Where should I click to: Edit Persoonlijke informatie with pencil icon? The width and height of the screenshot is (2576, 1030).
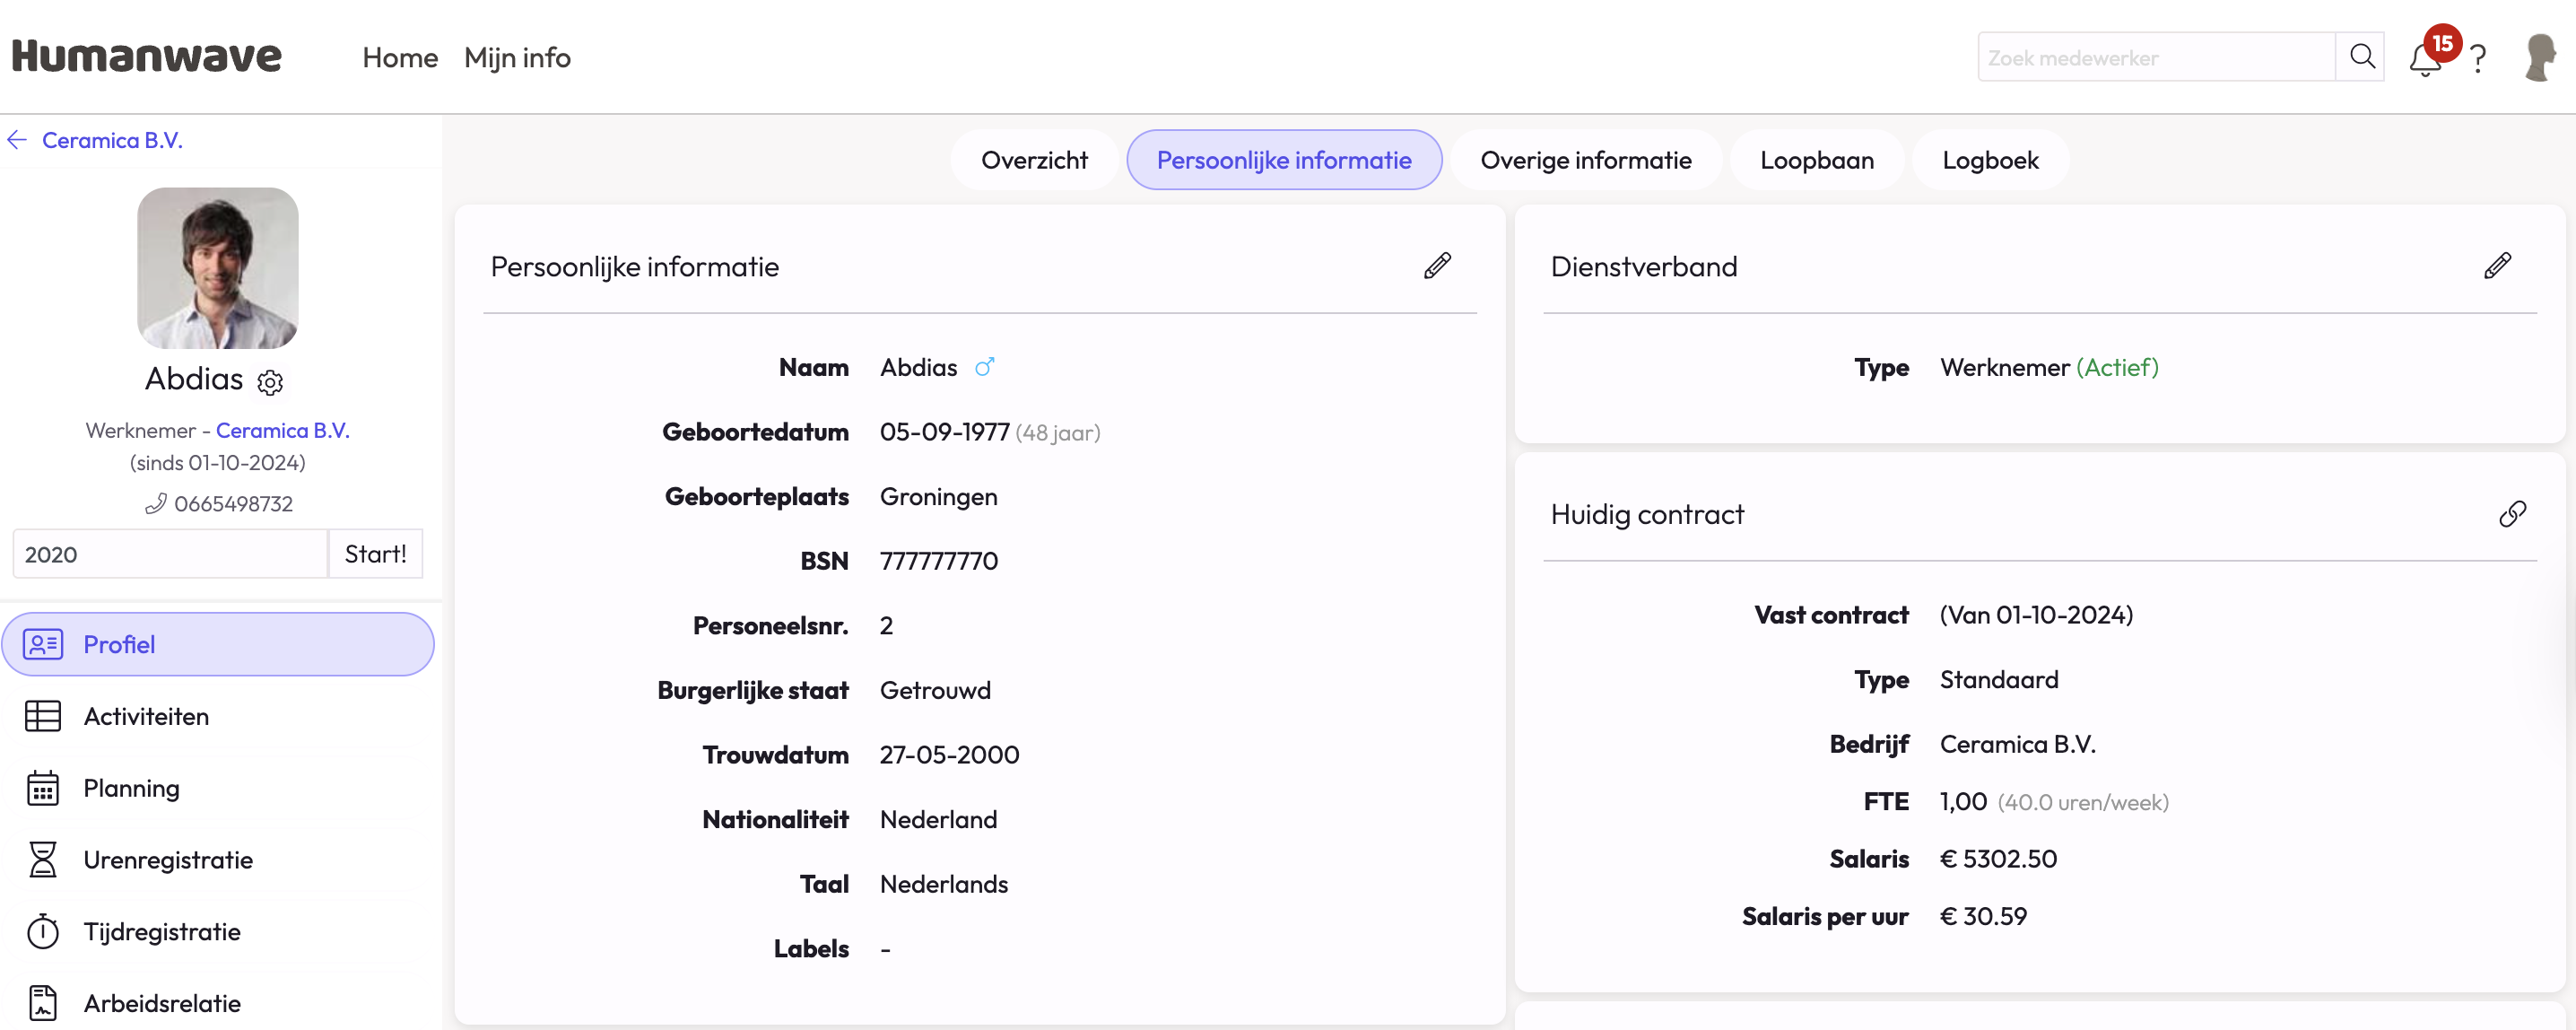[x=1437, y=266]
